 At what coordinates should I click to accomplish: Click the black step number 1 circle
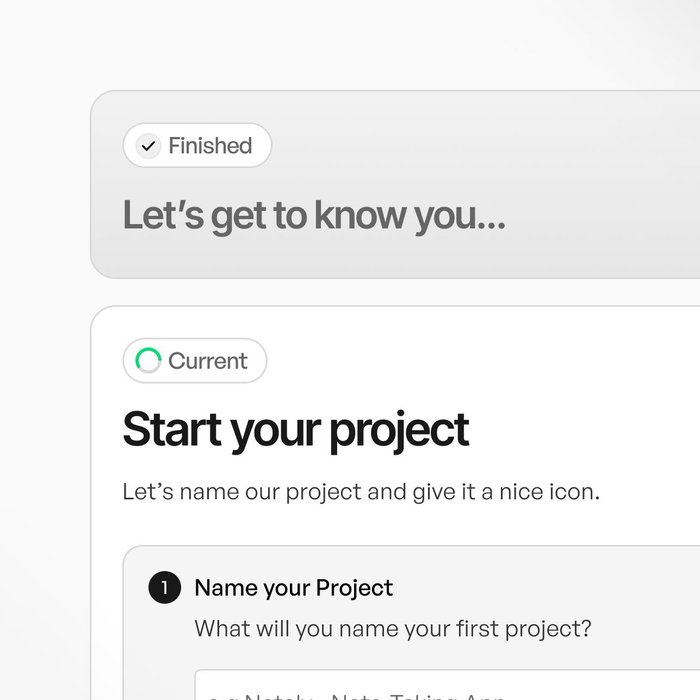pyautogui.click(x=164, y=588)
